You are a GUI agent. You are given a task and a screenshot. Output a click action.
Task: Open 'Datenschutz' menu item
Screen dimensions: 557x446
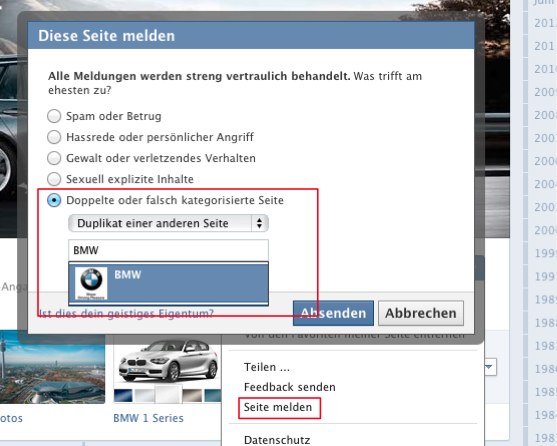tap(277, 440)
